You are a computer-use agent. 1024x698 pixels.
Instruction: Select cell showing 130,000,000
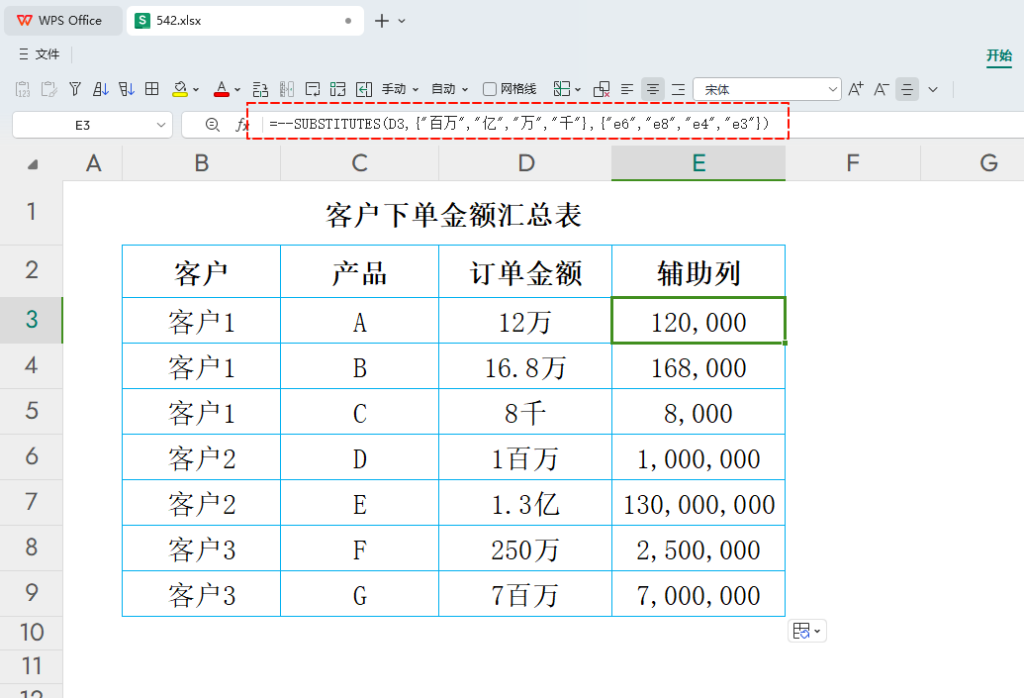pos(698,503)
